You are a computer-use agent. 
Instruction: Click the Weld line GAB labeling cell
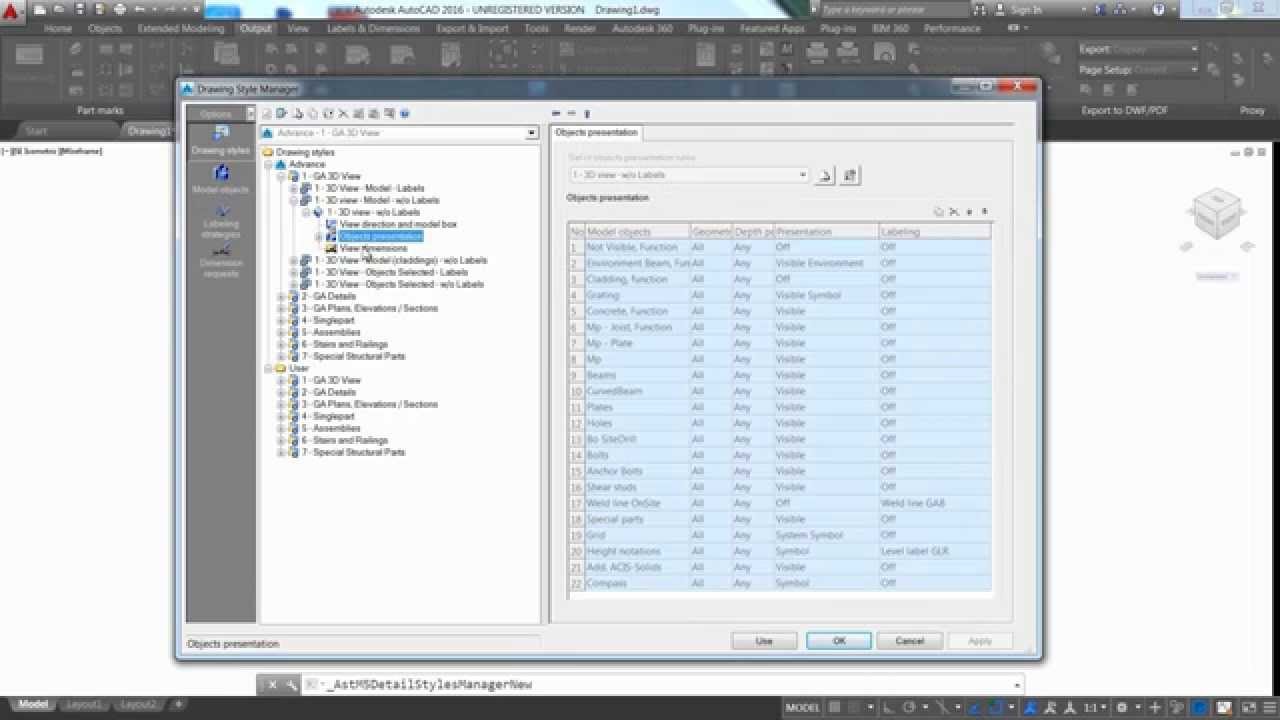pos(935,503)
